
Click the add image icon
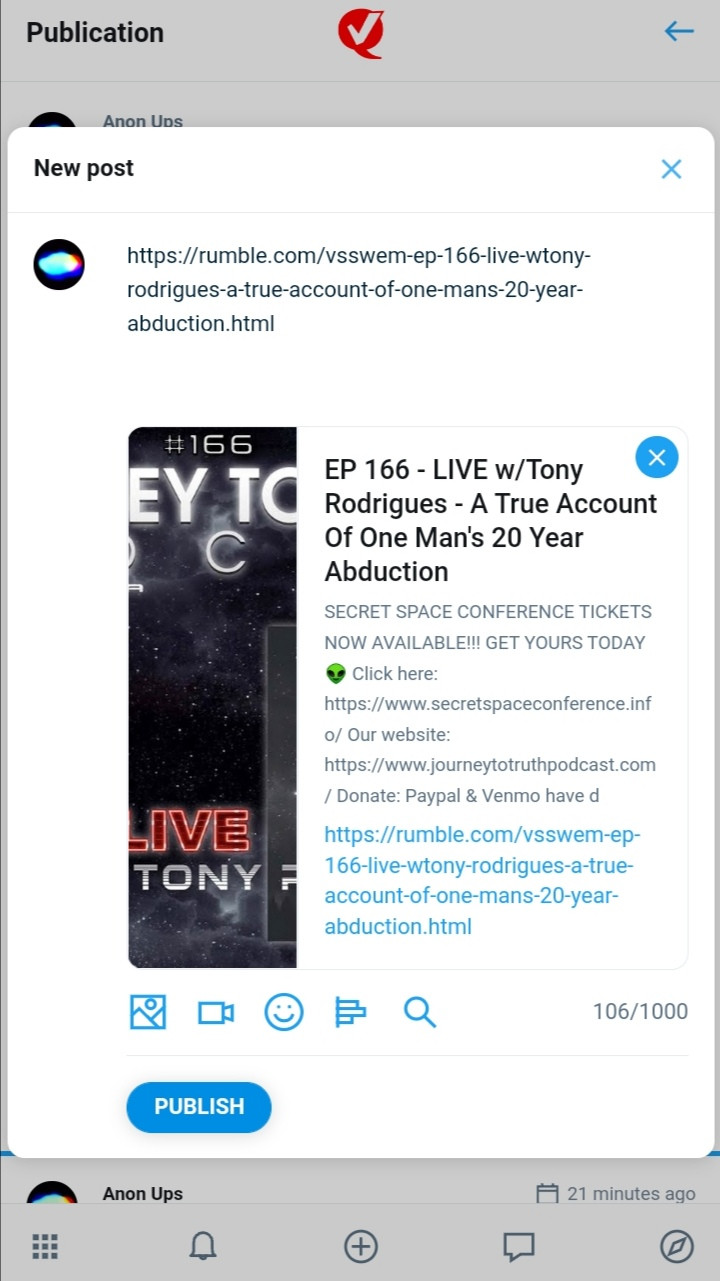pyautogui.click(x=148, y=1013)
